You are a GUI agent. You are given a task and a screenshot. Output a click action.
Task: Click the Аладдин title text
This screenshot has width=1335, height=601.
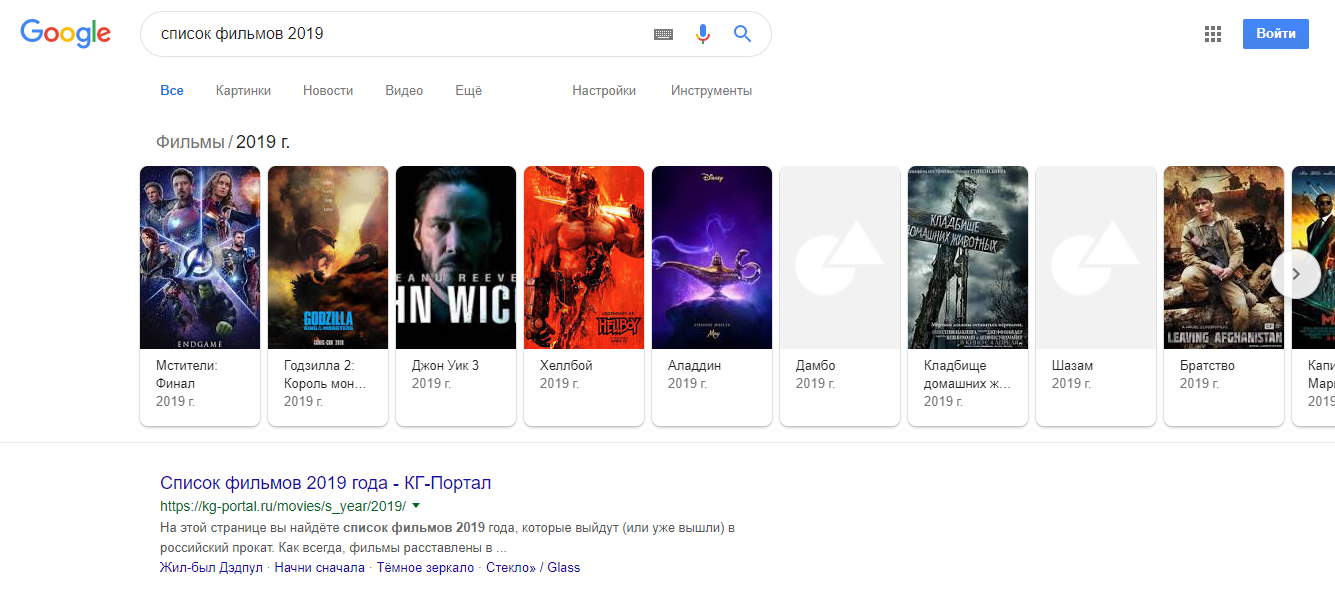click(x=694, y=365)
